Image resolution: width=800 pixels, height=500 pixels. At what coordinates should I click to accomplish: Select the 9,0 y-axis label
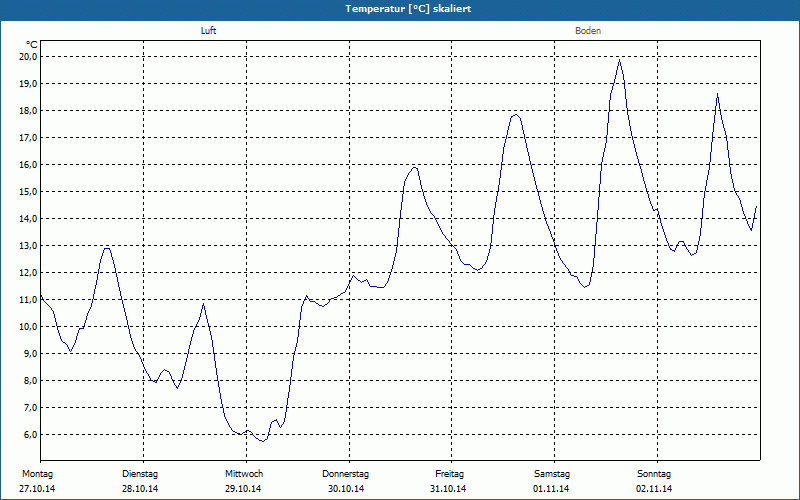point(31,354)
